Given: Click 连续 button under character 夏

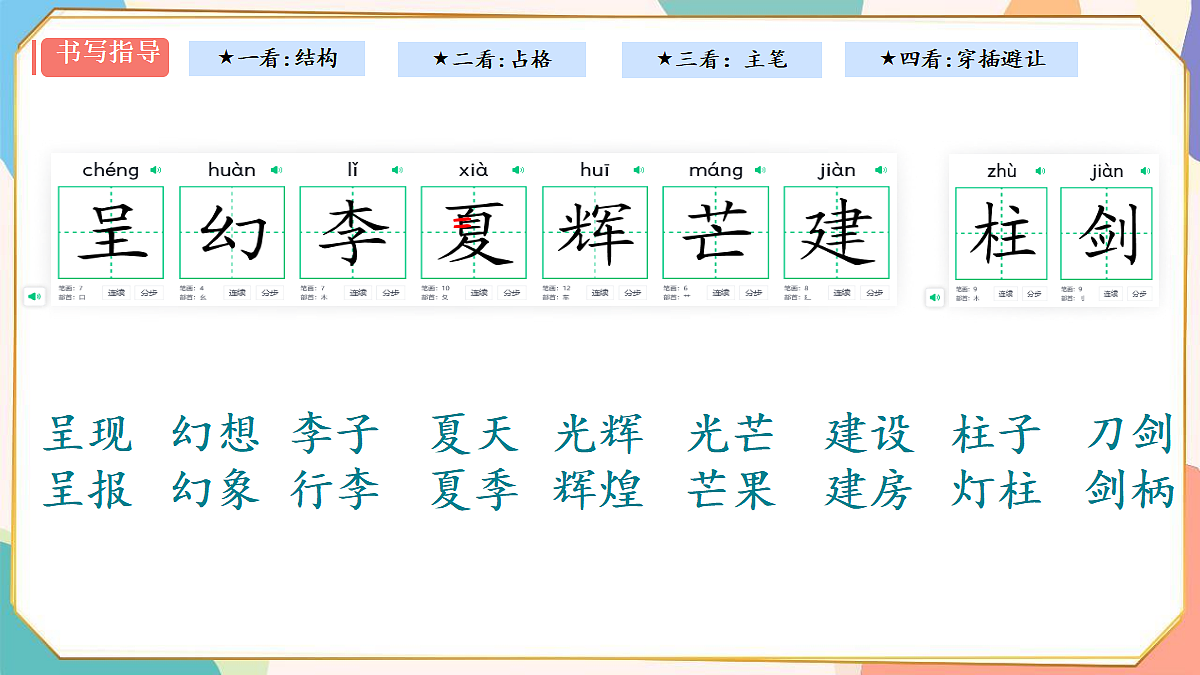Looking at the screenshot, I should [479, 293].
